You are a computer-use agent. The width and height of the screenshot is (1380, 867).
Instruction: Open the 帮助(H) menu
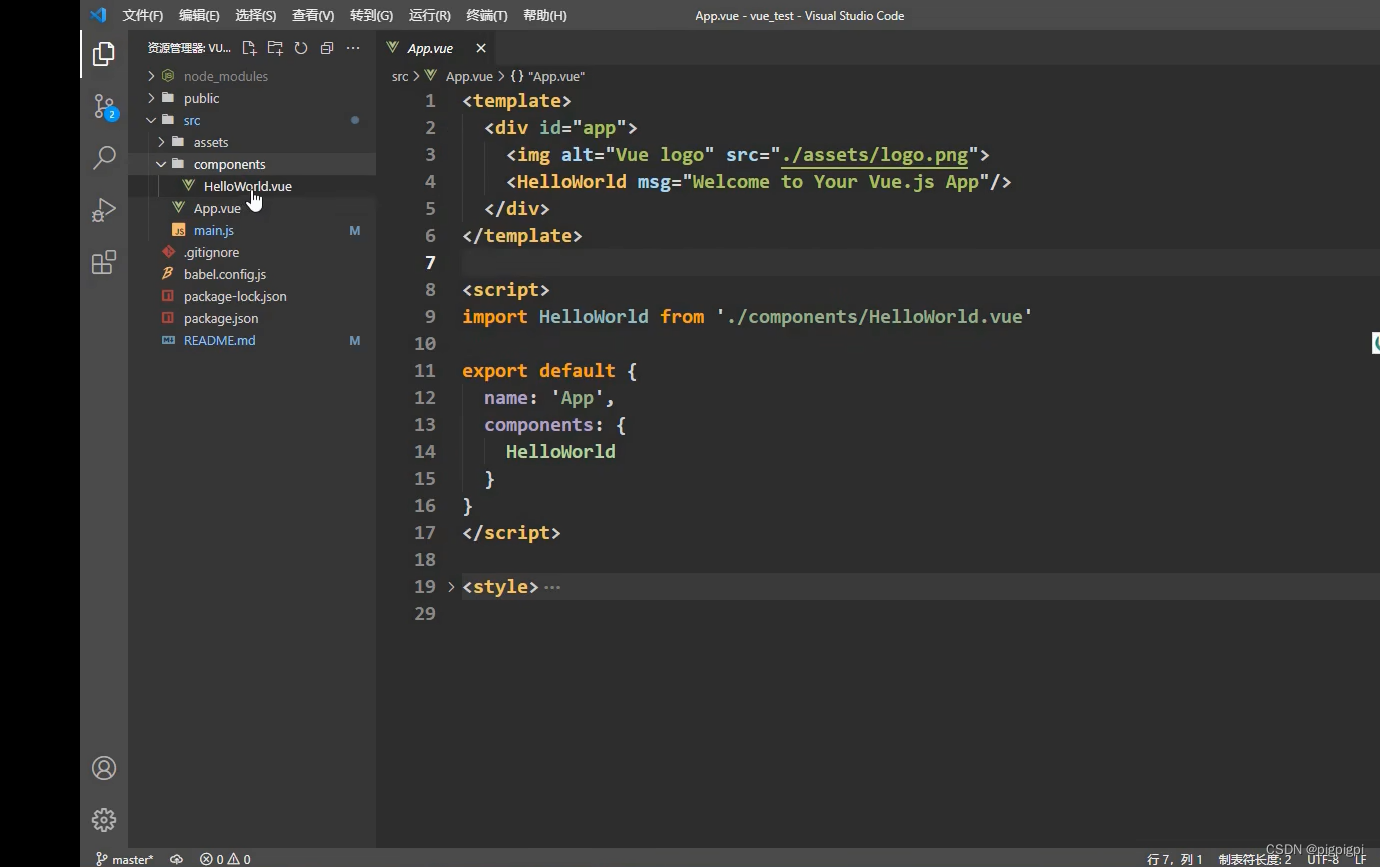545,15
